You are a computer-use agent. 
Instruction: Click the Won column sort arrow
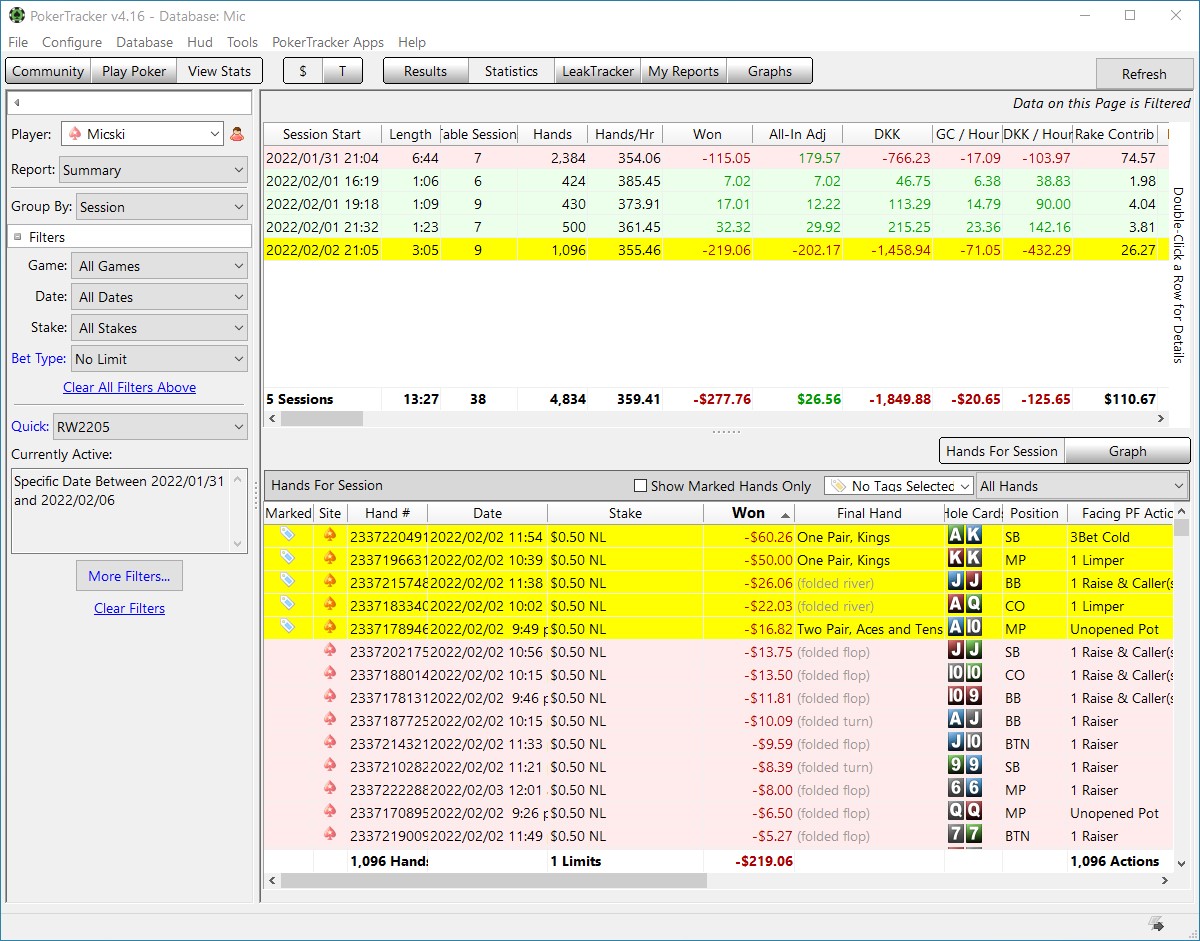[785, 514]
